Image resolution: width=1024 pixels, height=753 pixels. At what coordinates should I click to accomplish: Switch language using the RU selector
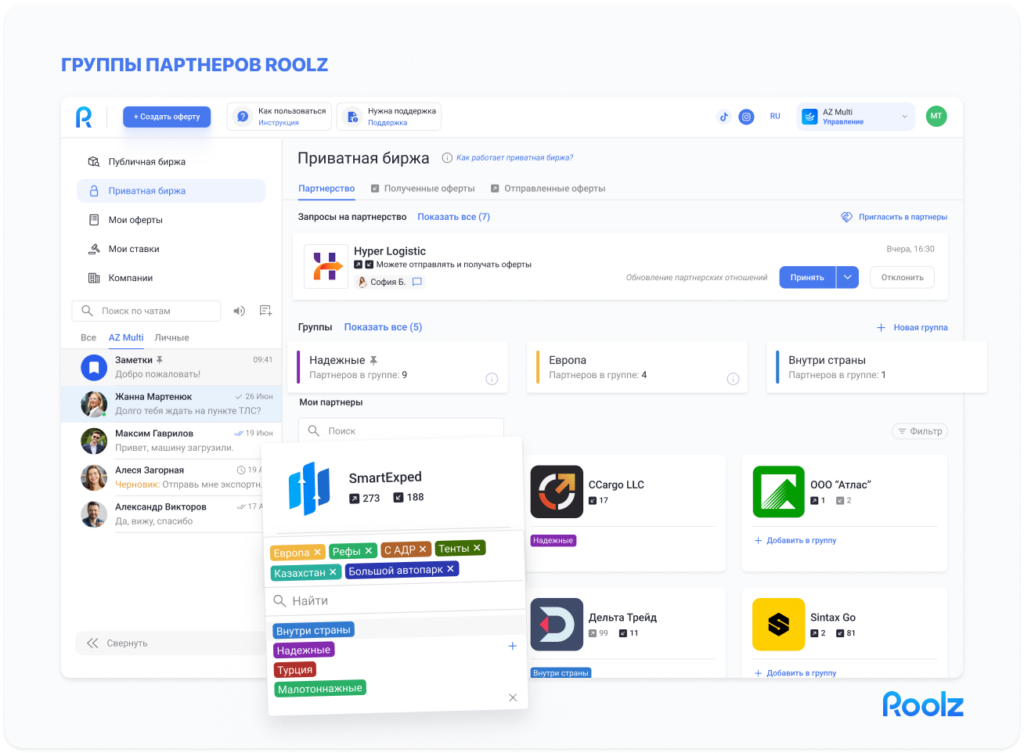tap(775, 116)
